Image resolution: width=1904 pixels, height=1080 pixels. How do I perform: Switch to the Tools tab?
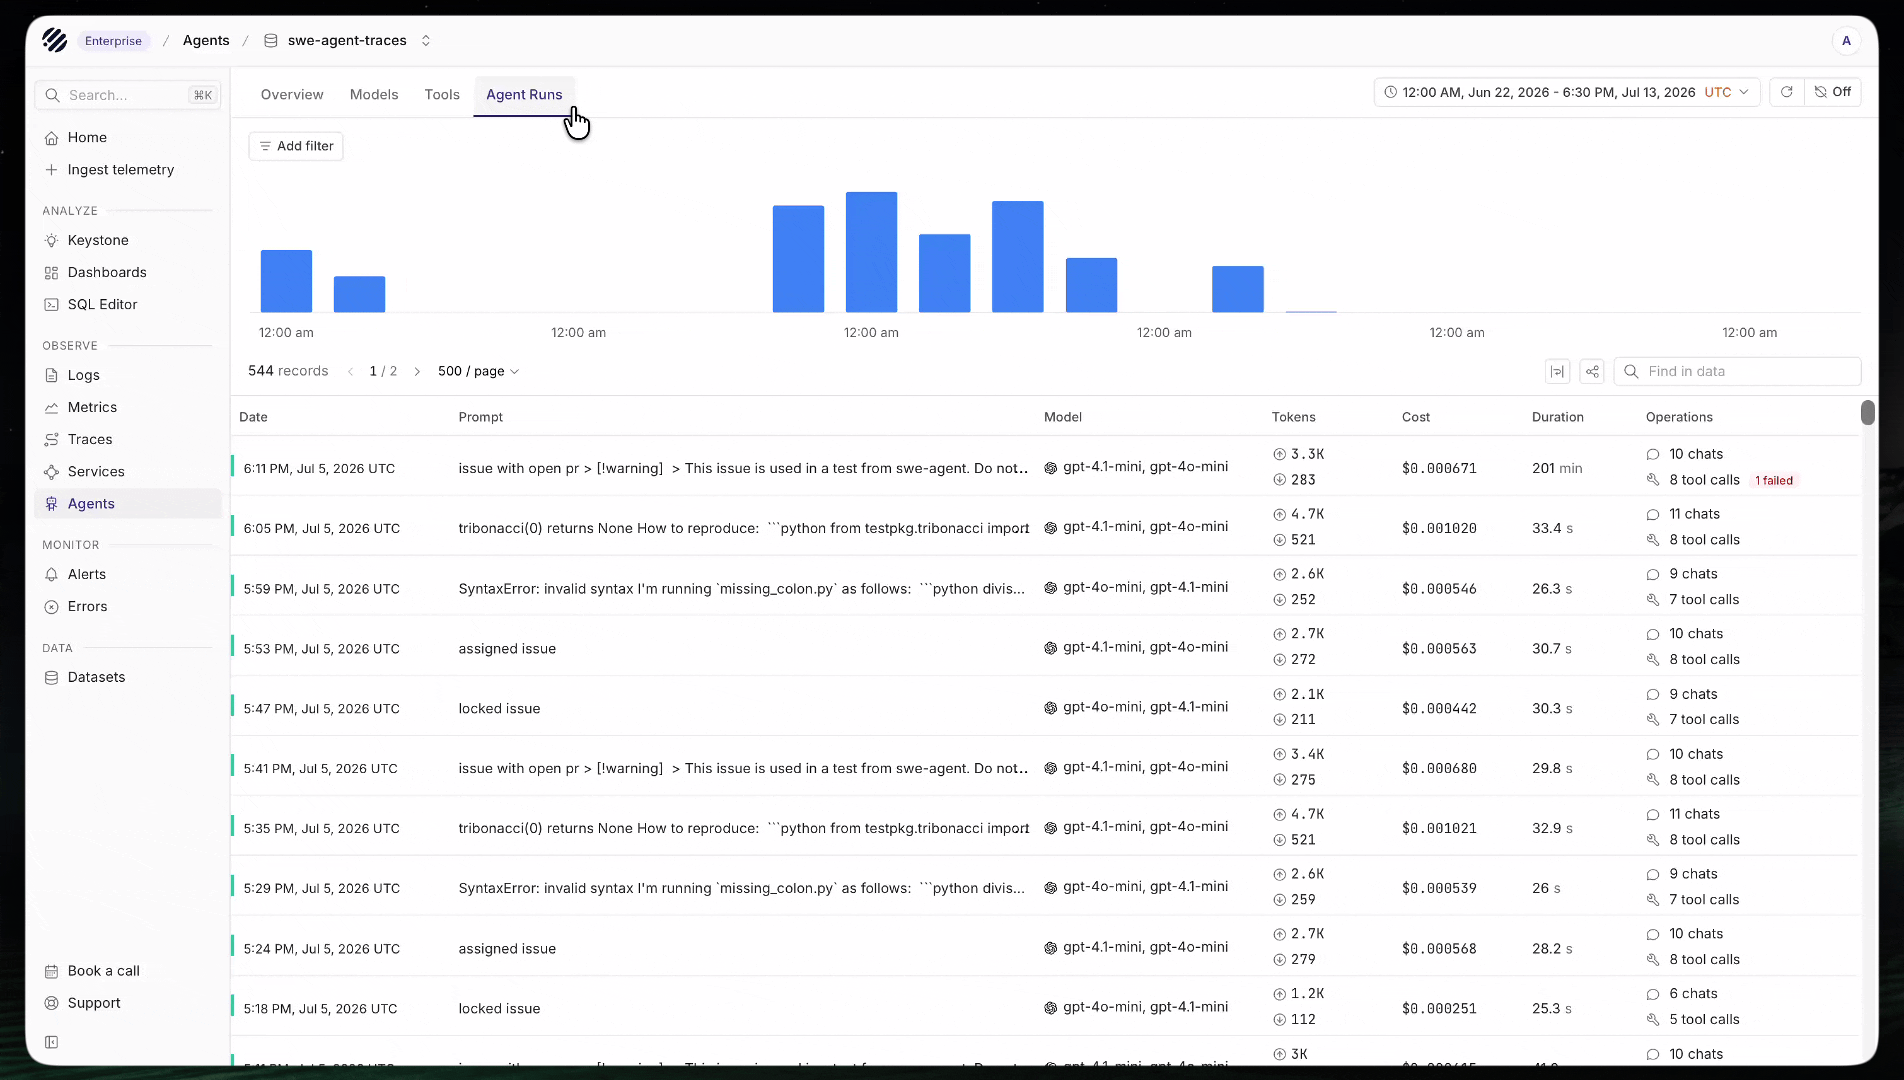(x=442, y=94)
